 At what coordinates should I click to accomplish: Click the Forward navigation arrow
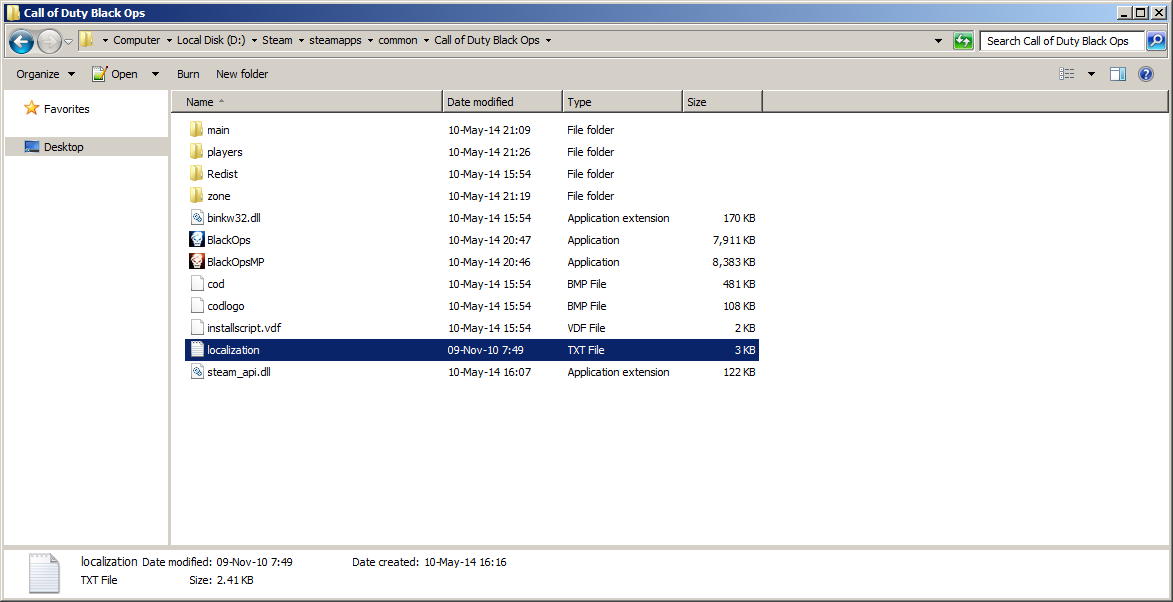coord(49,41)
